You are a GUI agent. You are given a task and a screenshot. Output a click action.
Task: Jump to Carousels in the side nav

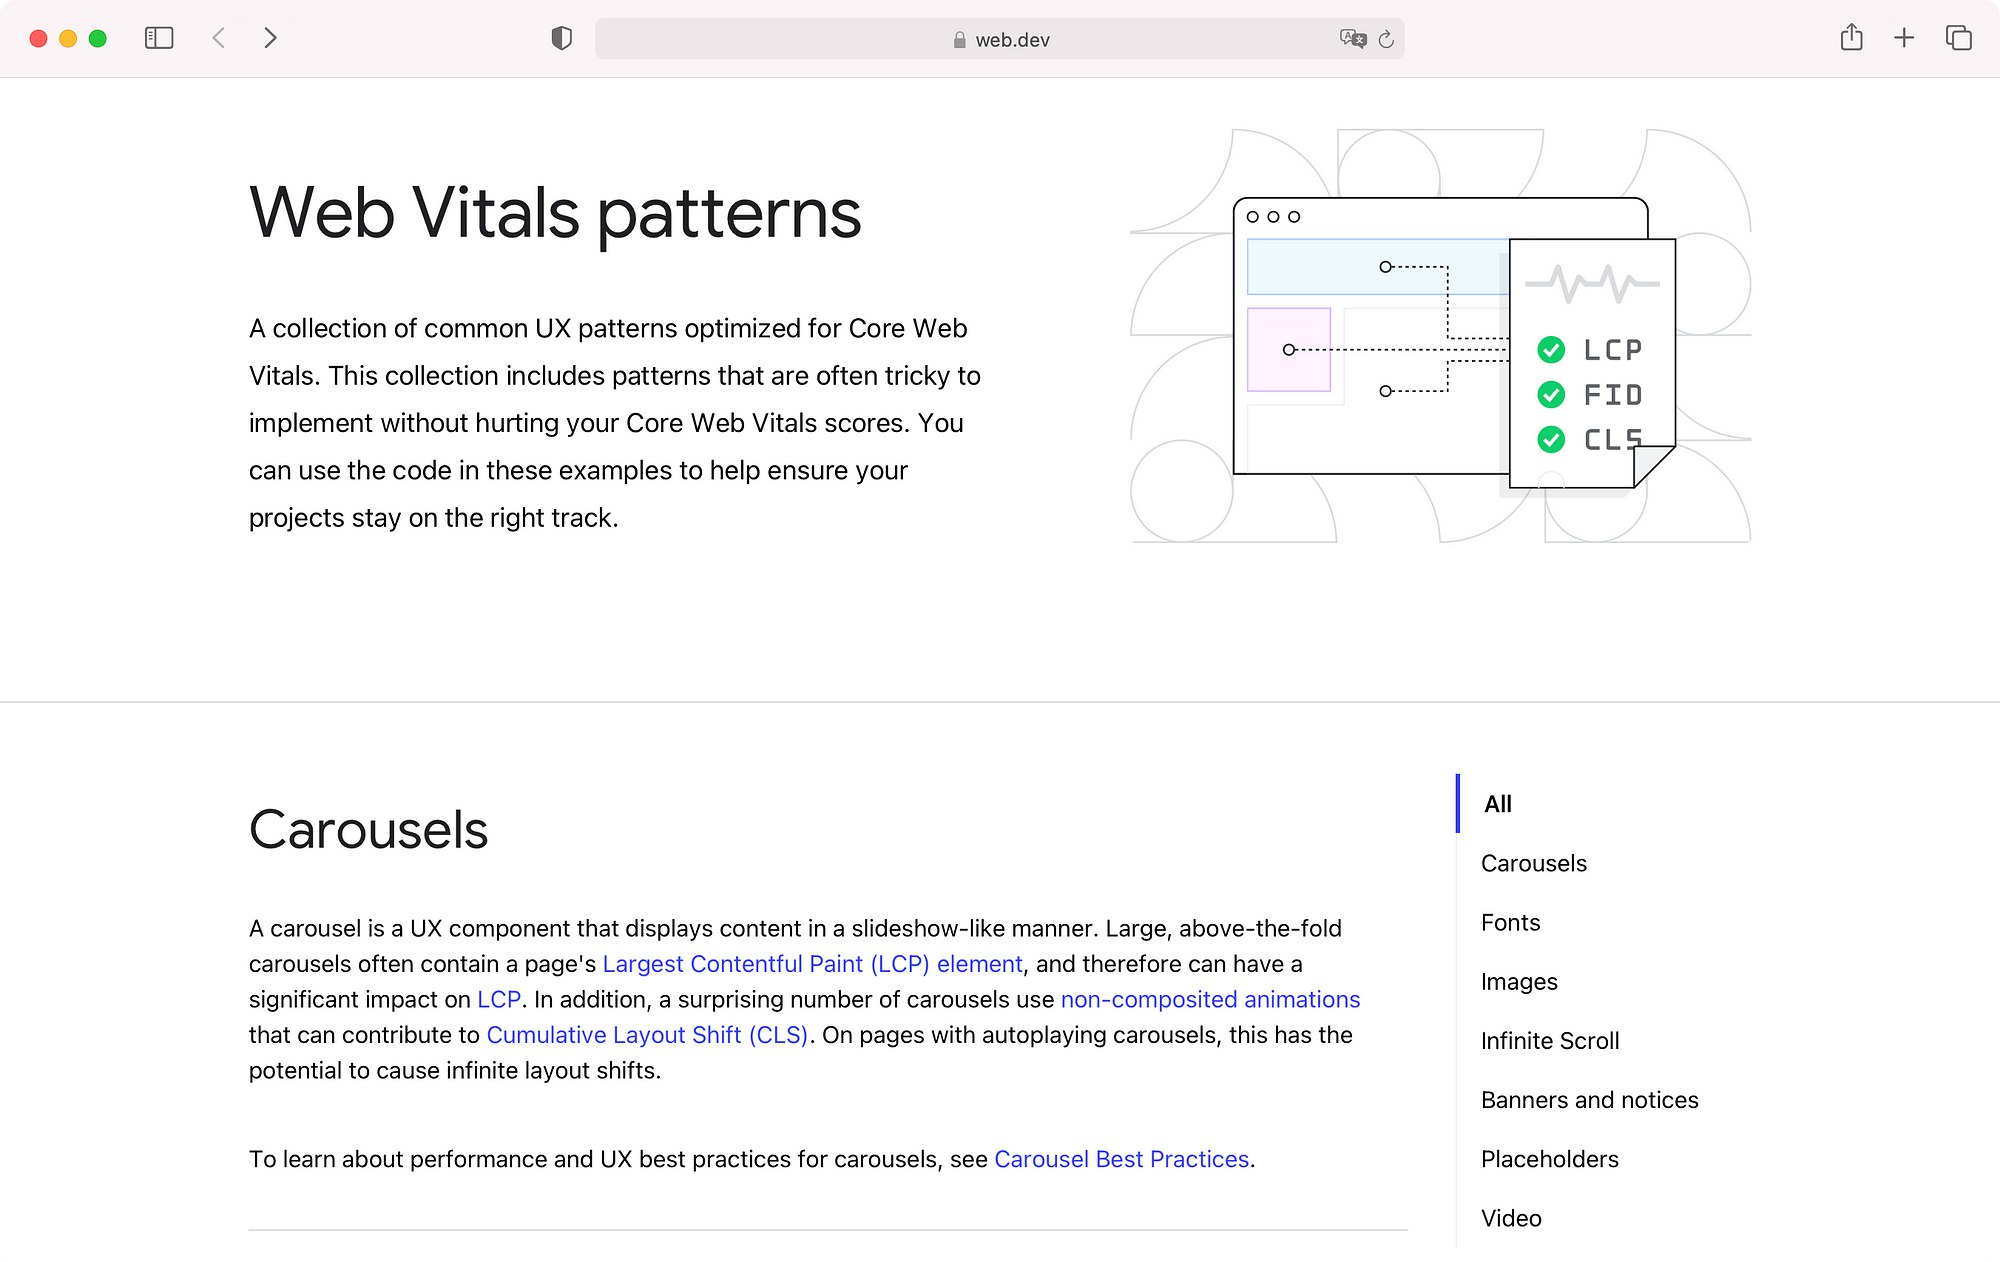(1533, 863)
